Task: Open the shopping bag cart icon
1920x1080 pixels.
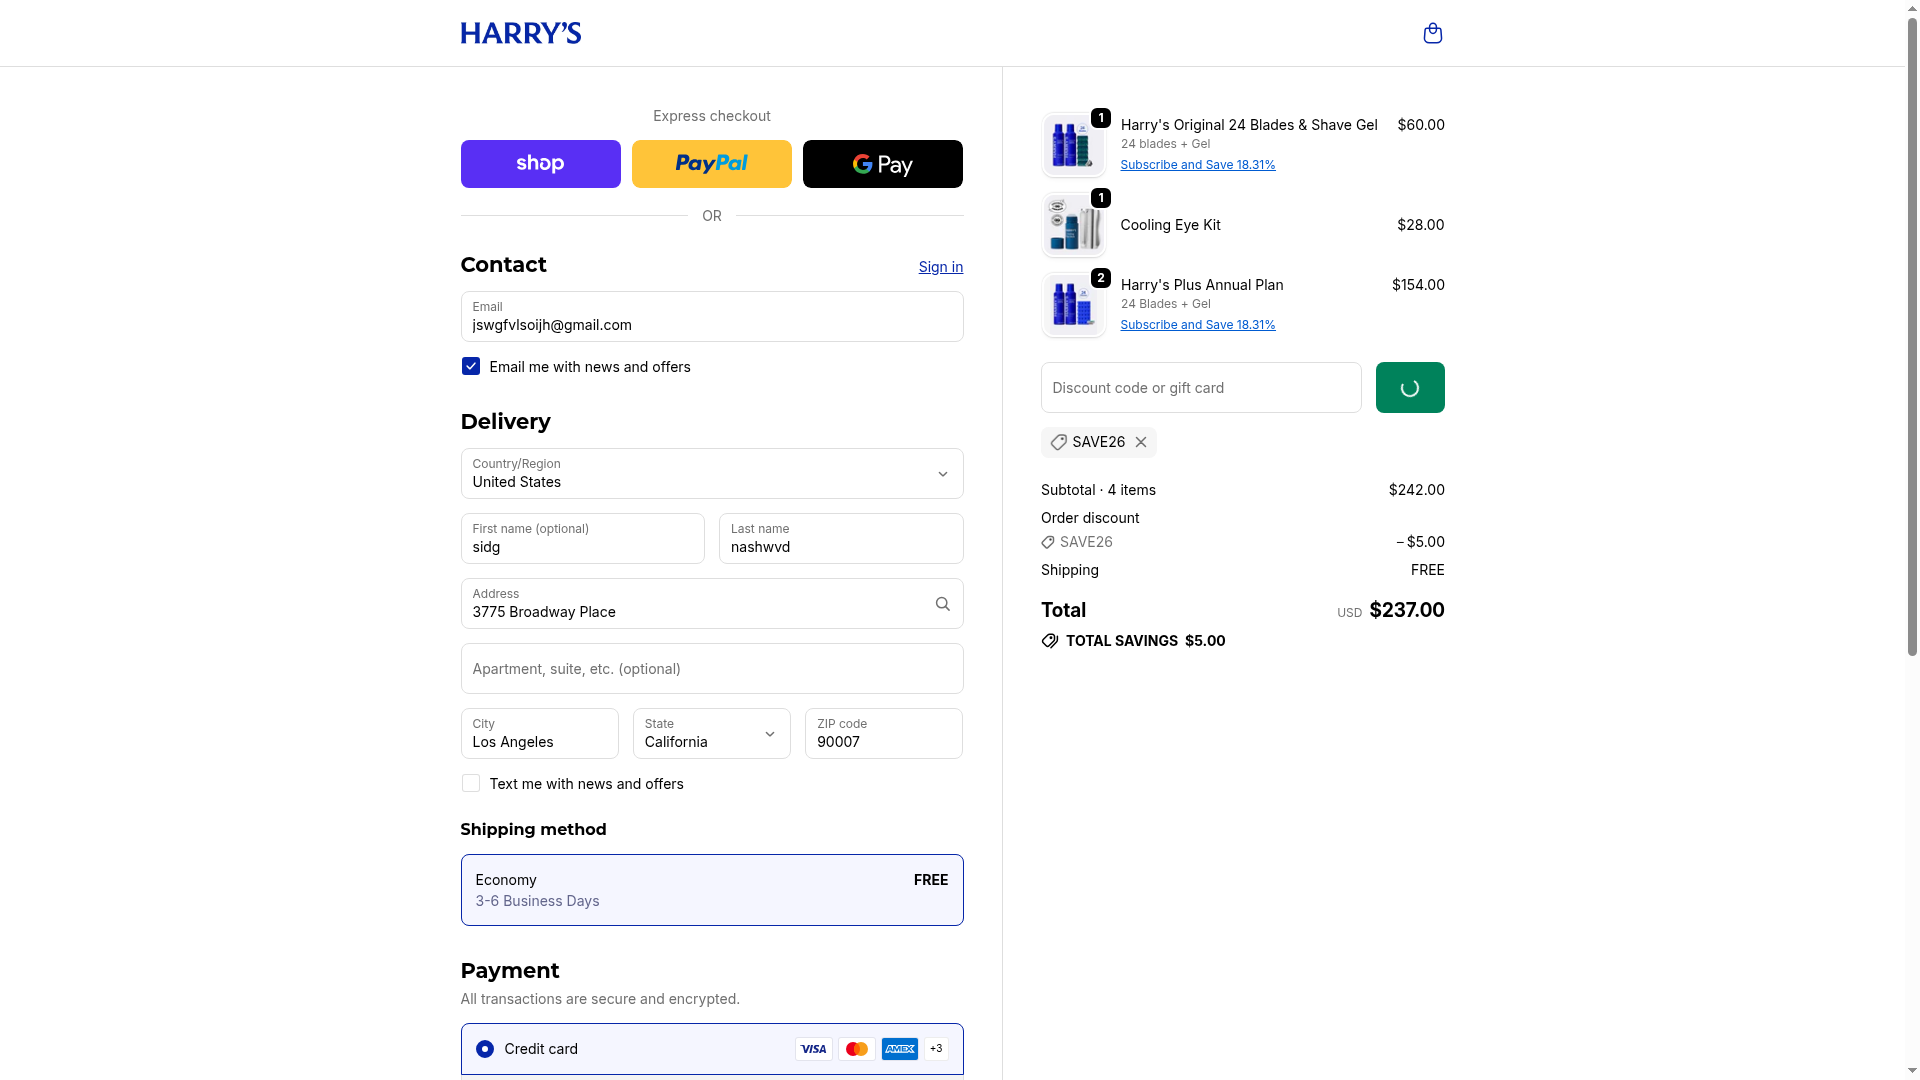Action: 1432,34
